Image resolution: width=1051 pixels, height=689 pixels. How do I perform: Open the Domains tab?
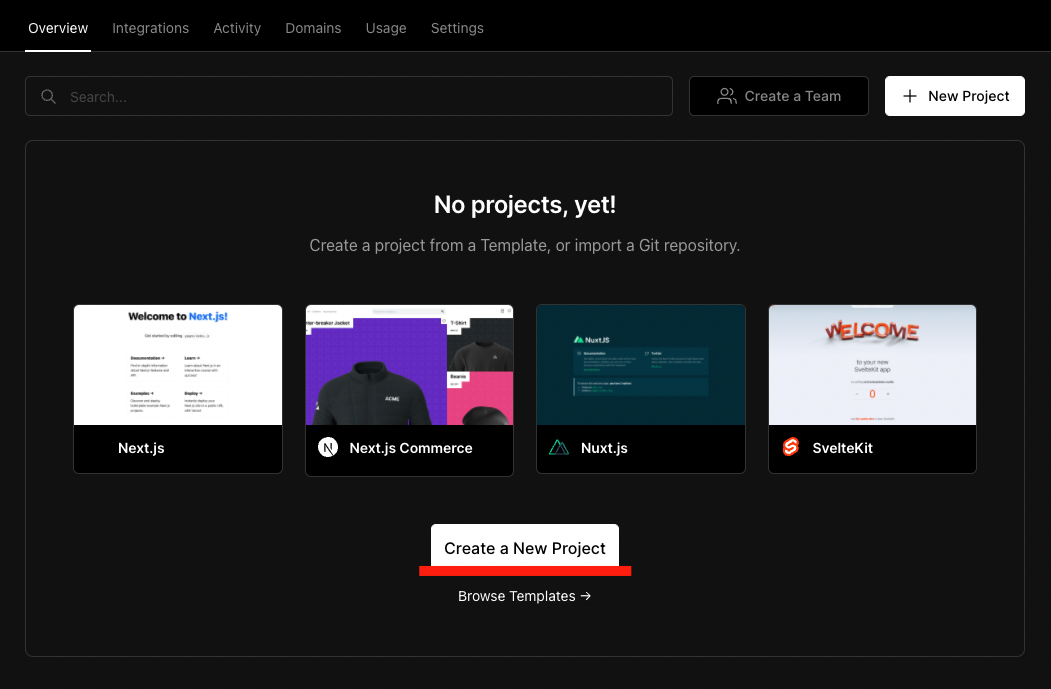[313, 28]
